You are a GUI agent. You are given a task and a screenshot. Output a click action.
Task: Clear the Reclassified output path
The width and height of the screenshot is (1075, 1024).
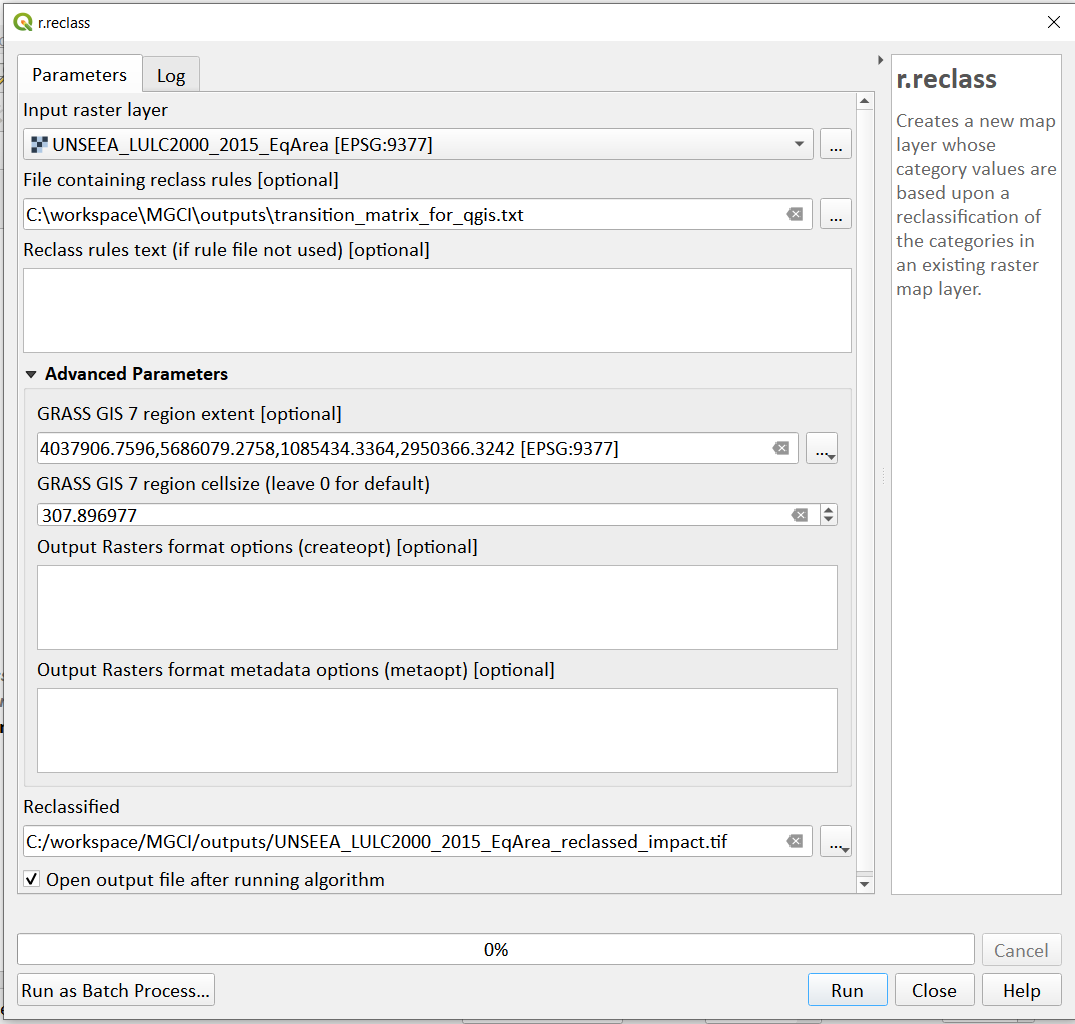795,841
